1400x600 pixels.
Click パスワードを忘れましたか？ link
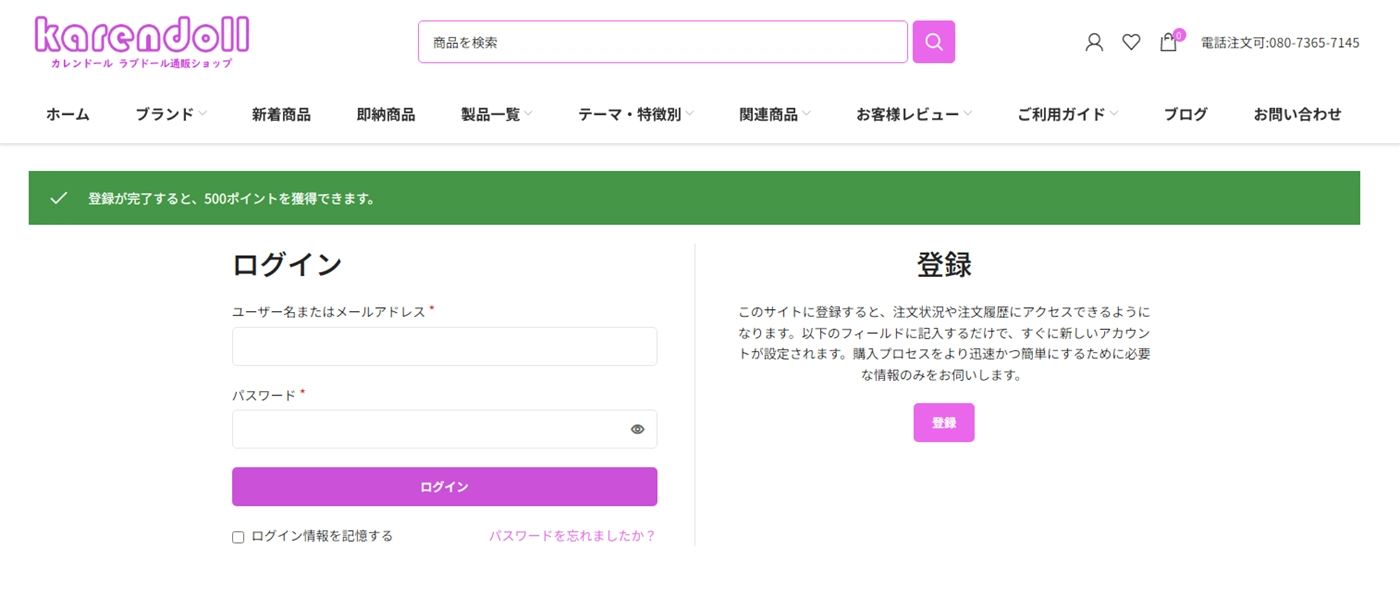(572, 536)
